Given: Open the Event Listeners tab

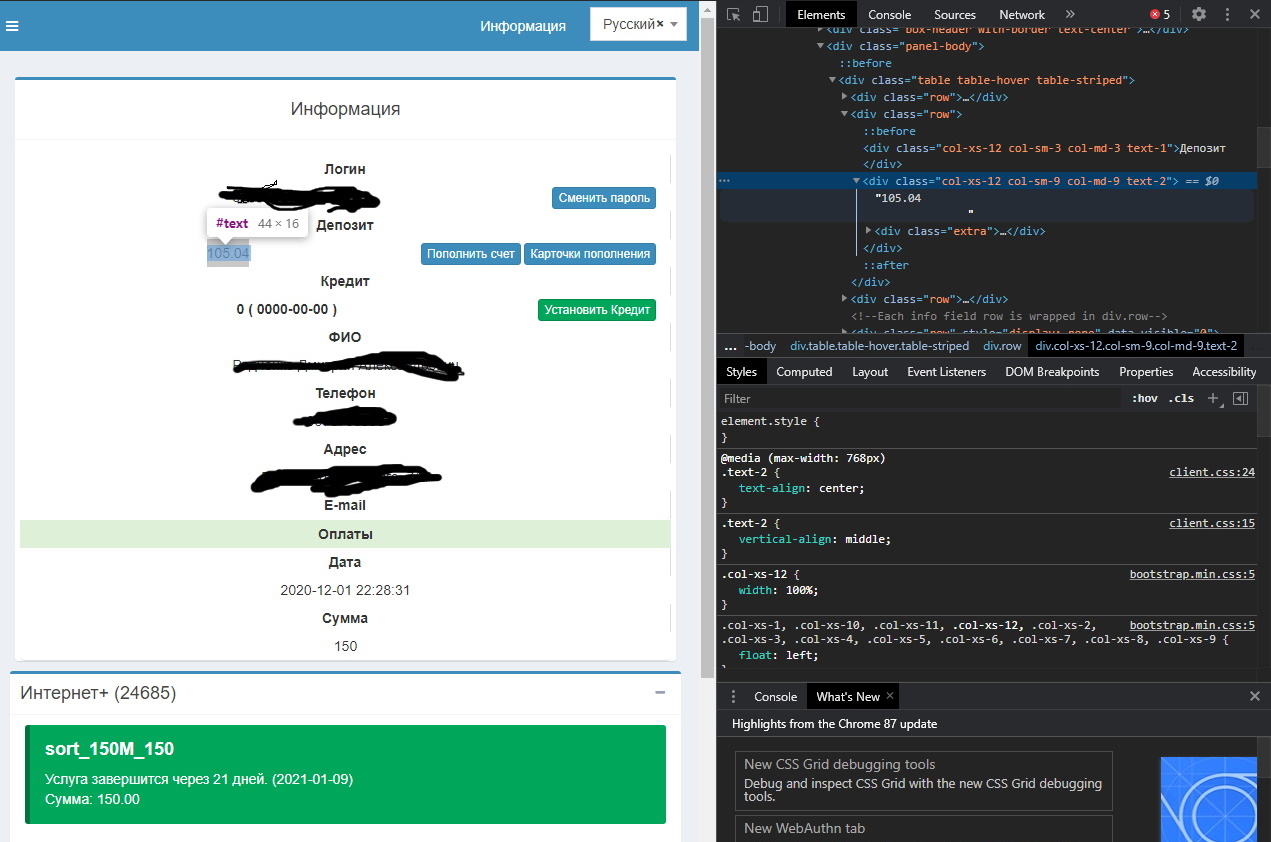Looking at the screenshot, I should pyautogui.click(x=946, y=371).
